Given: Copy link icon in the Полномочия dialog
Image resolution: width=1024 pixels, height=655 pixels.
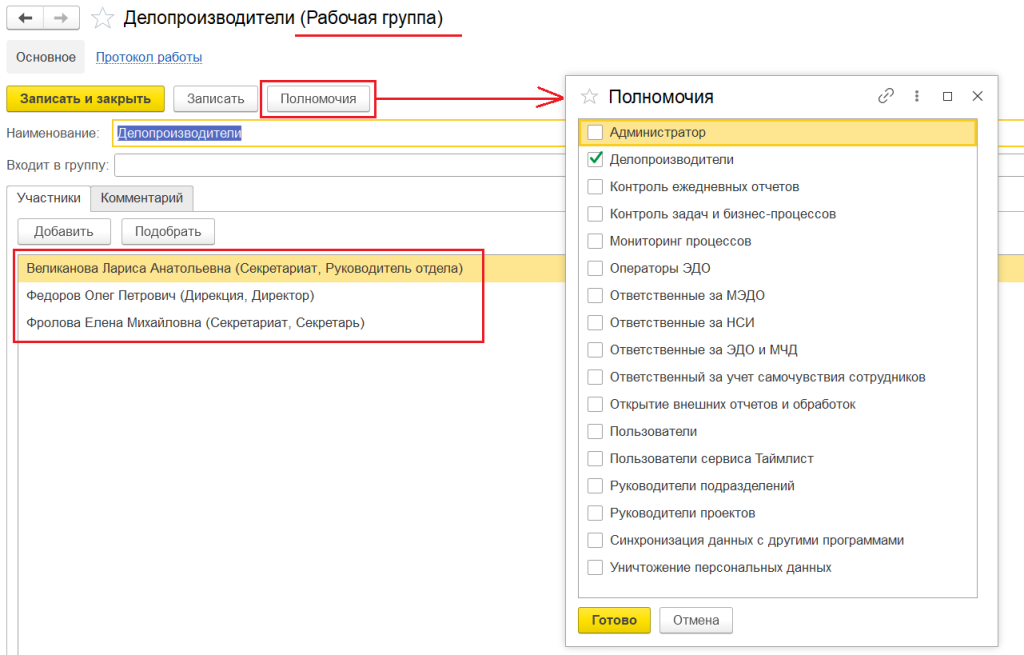Looking at the screenshot, I should [x=885, y=96].
